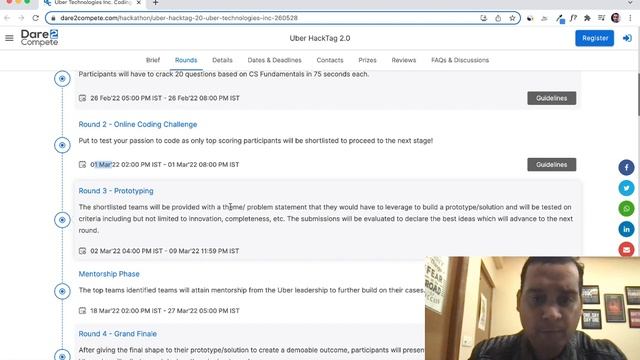This screenshot has width=640, height=360.
Task: Open the Contacts tab
Action: pos(330,60)
